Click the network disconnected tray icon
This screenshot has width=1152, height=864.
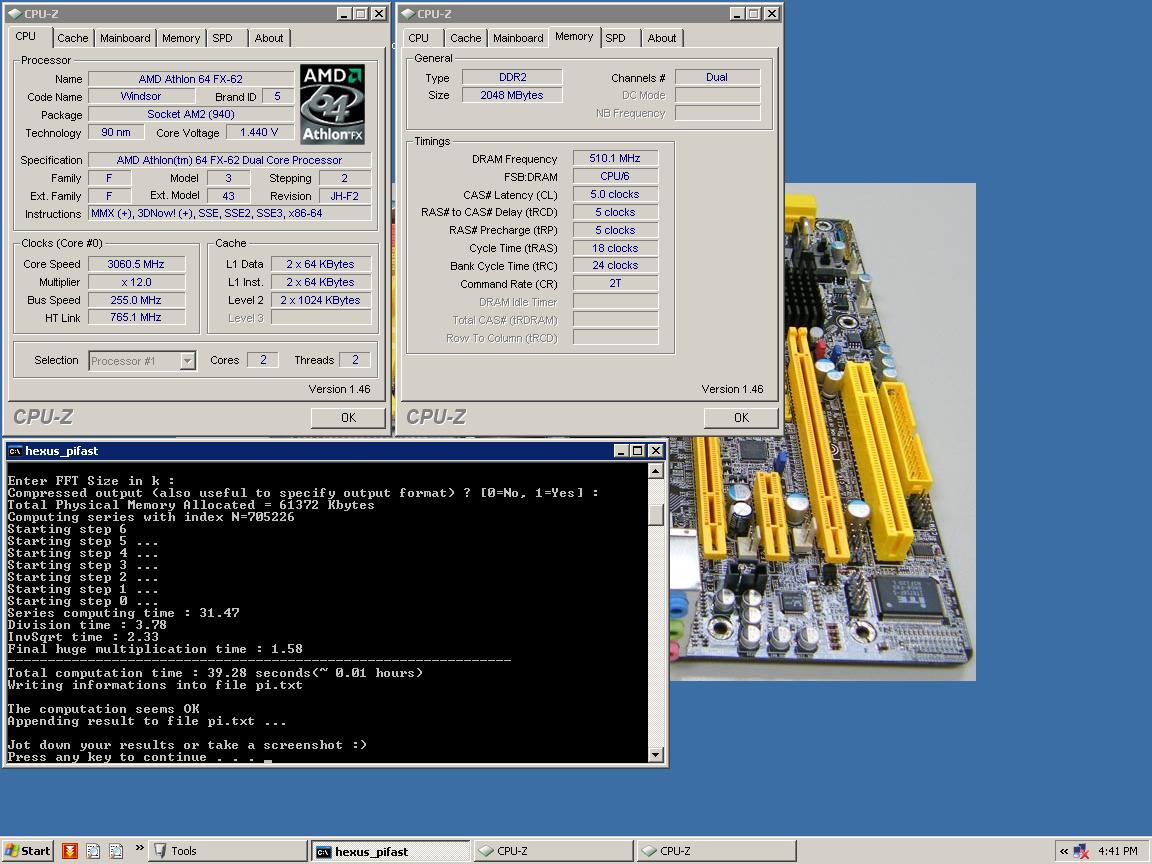(1081, 852)
